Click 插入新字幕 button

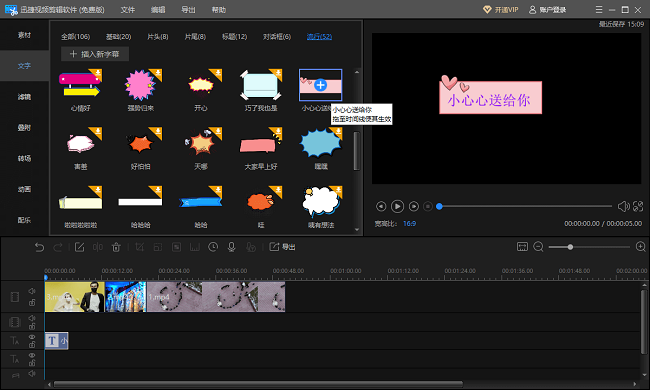[95, 54]
